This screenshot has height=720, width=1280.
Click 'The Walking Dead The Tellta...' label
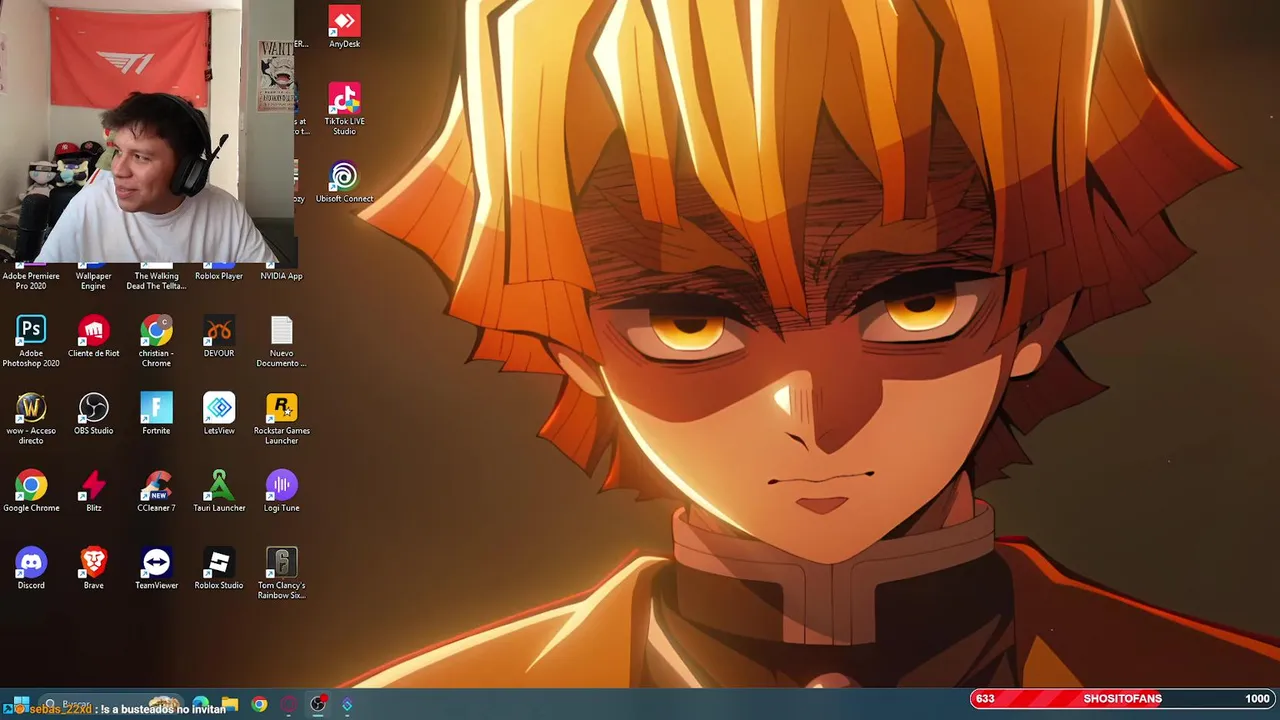tap(156, 281)
